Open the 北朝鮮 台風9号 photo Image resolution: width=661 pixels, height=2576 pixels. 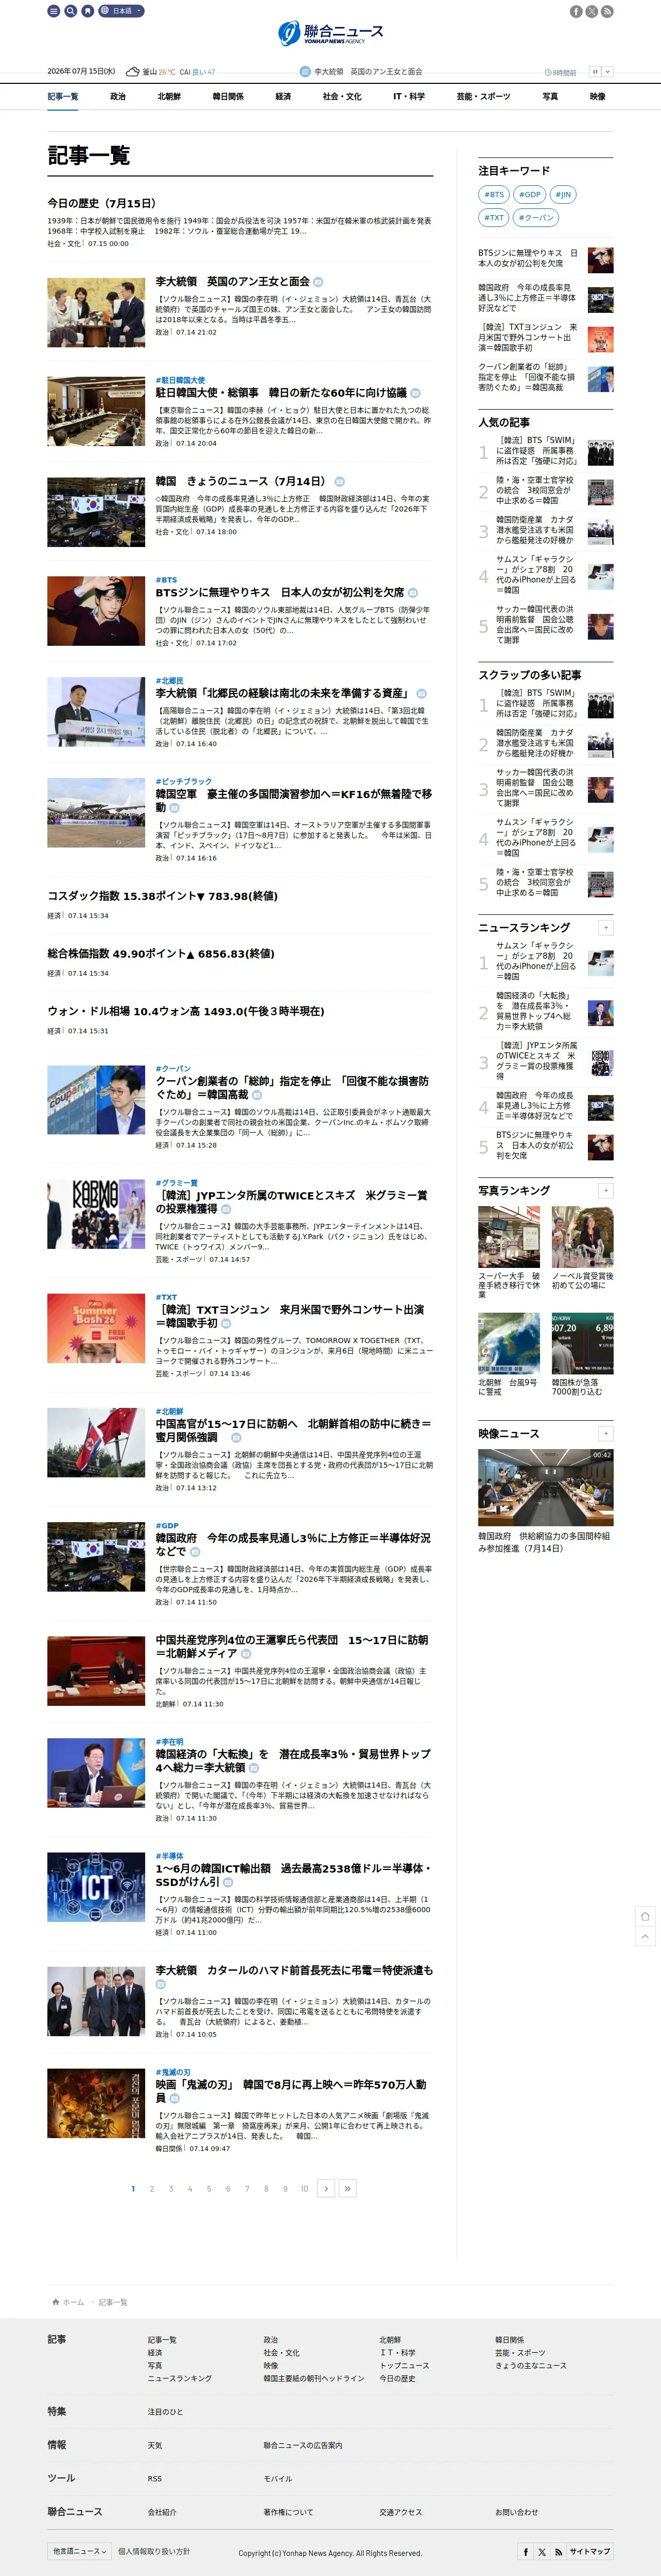[x=509, y=1344]
